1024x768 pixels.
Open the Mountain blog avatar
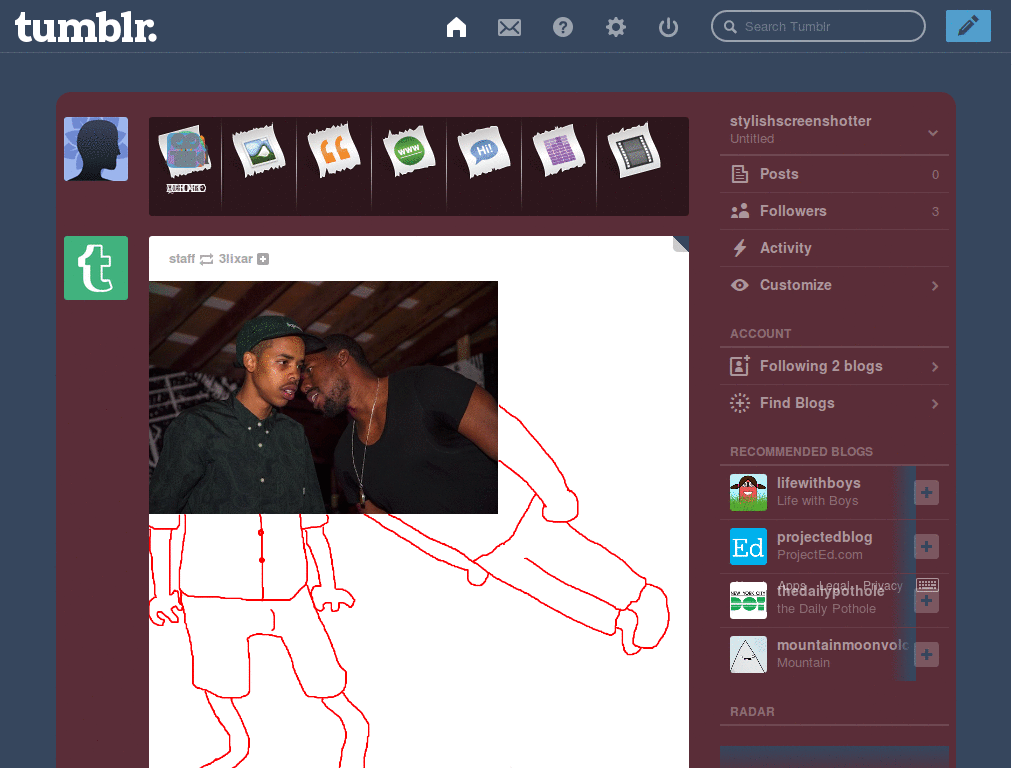coord(748,654)
